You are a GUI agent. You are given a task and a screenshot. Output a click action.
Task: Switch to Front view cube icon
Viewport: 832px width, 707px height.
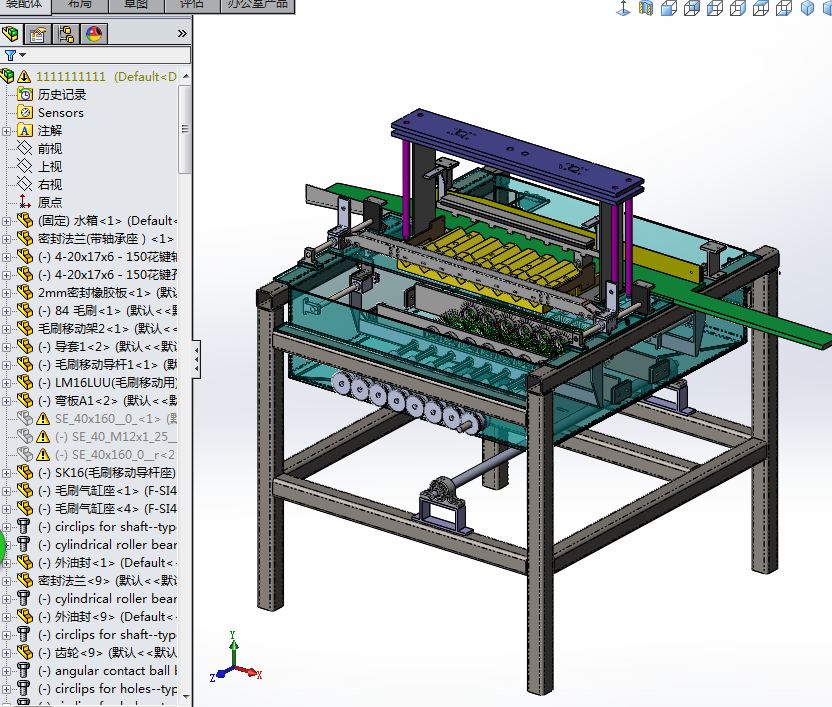click(669, 8)
